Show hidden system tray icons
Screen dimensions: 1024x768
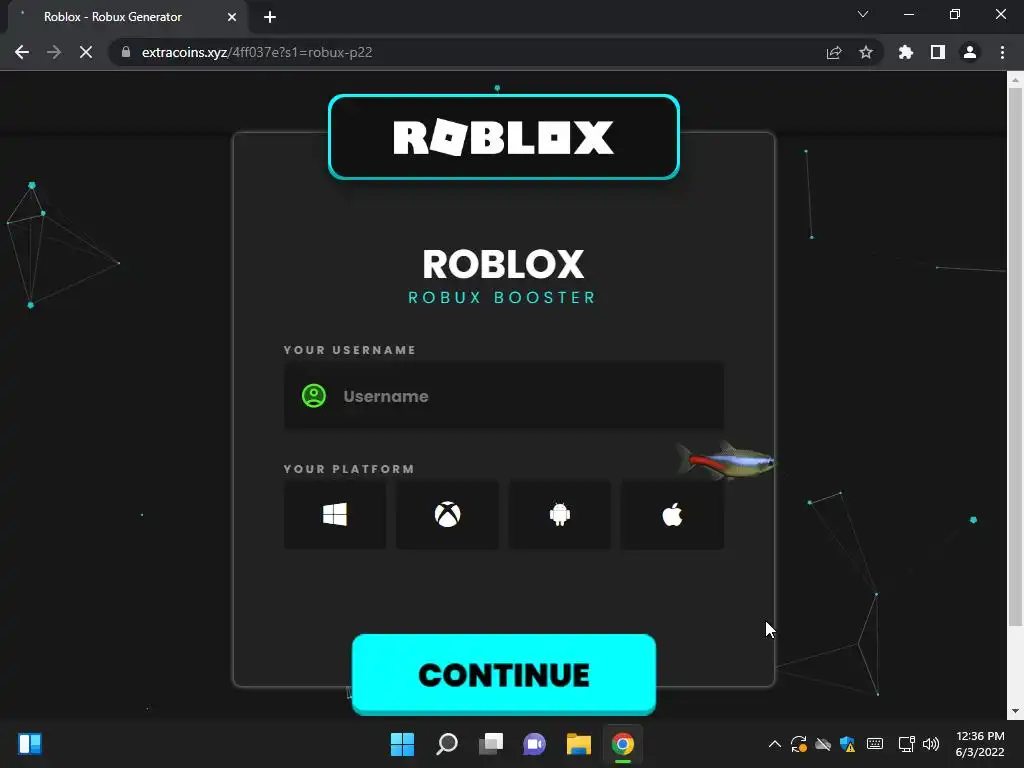click(x=775, y=744)
